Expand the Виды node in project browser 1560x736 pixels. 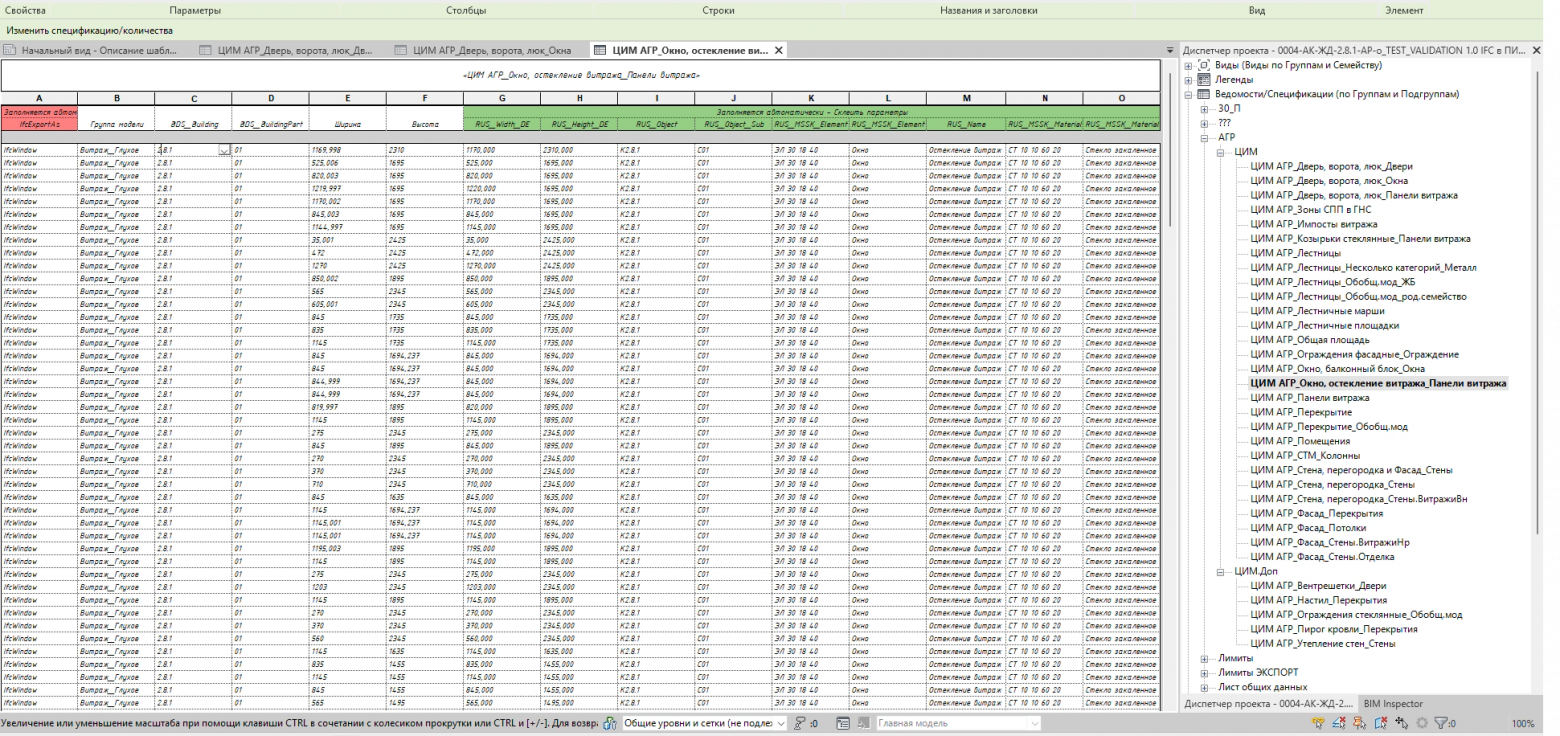coord(1189,65)
